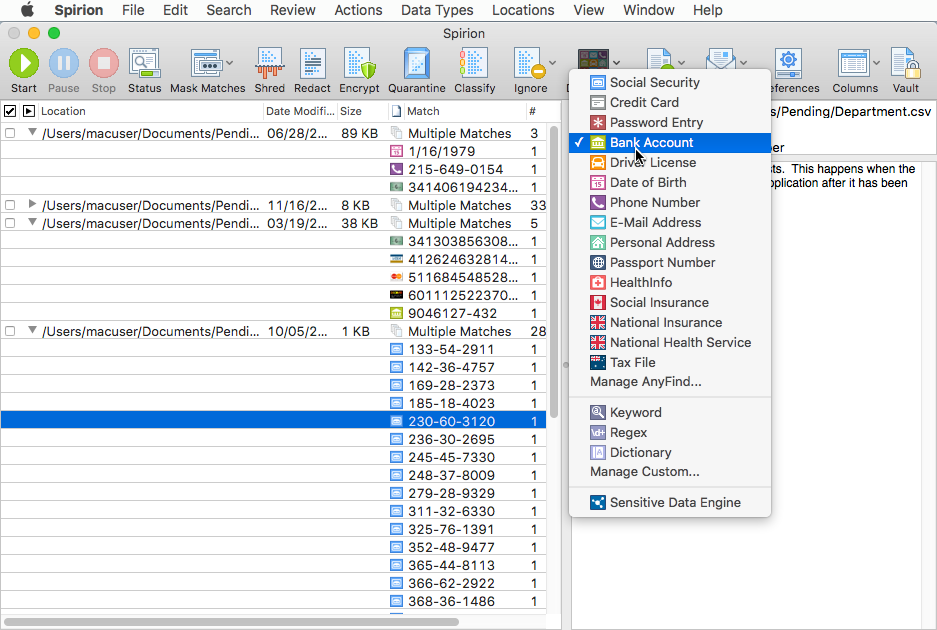Open the Locations menu
Screen dimensions: 937x630
pos(523,10)
